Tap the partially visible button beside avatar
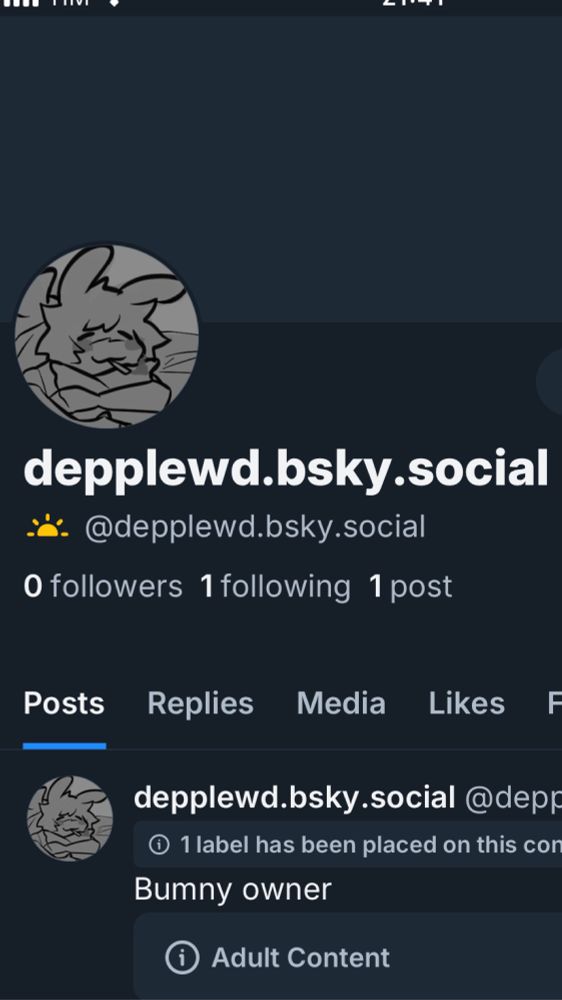The height and width of the screenshot is (1000, 562). (x=549, y=381)
